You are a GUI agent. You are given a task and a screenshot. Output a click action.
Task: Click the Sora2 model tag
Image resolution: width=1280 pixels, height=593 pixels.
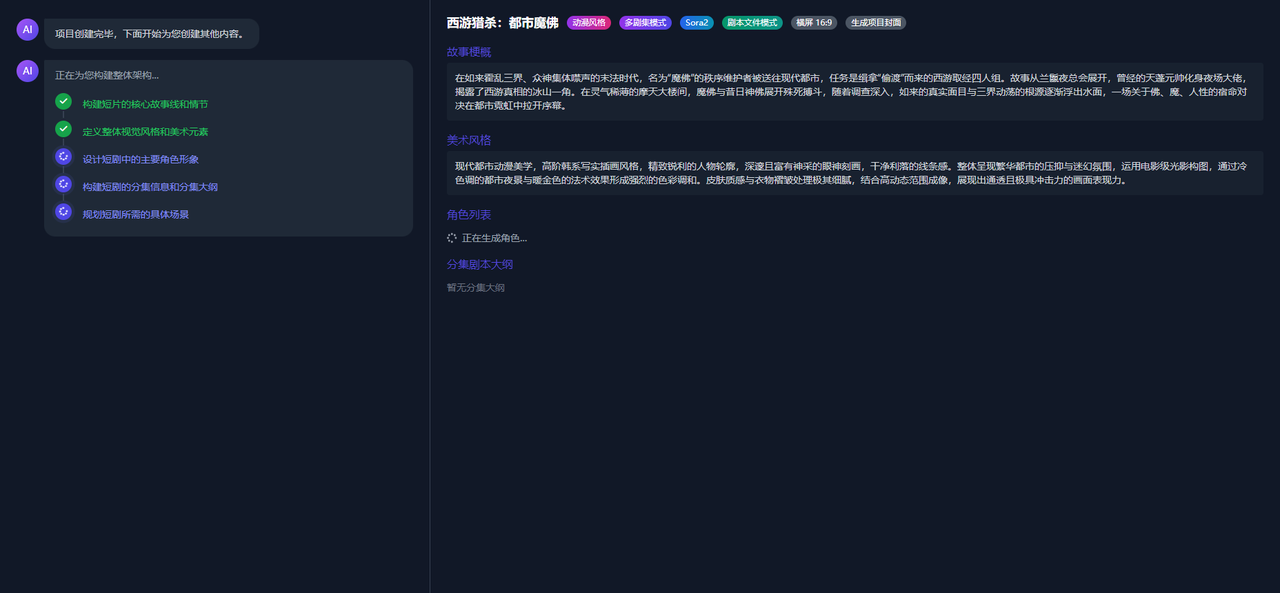697,22
